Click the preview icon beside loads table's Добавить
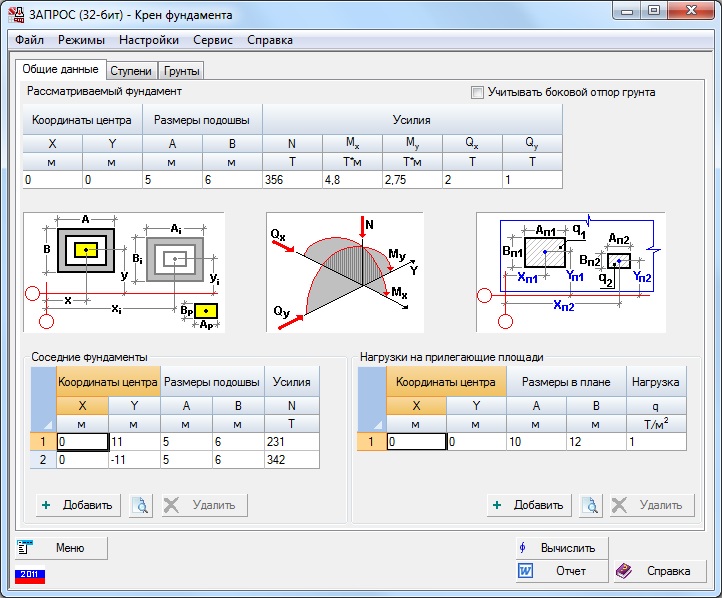Screen dimensions: 722x598 point(590,505)
